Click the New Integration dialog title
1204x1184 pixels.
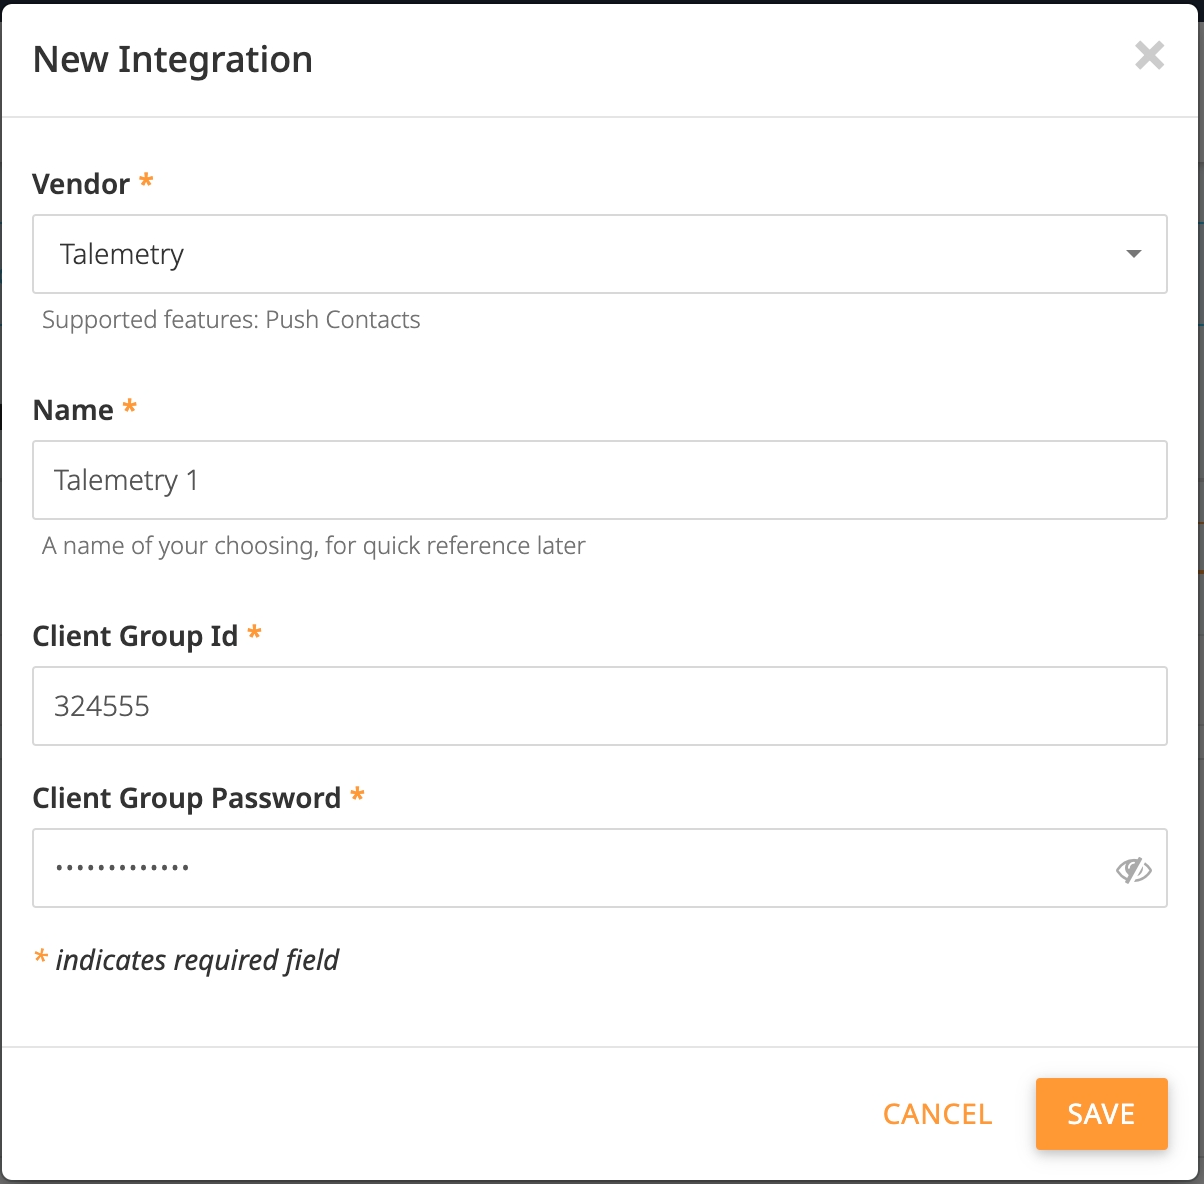[x=172, y=59]
